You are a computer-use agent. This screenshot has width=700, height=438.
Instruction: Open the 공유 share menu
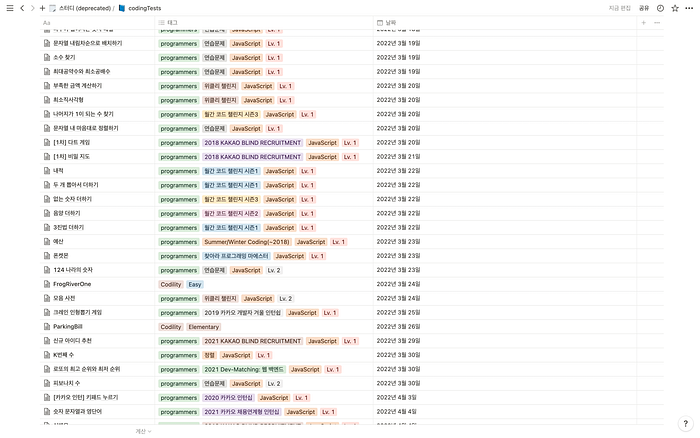644,8
